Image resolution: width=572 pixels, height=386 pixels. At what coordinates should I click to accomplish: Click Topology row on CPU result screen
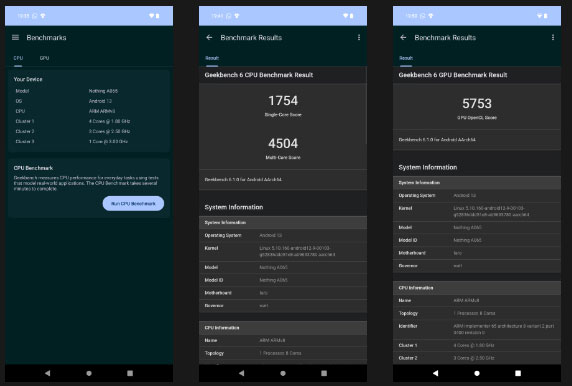click(283, 353)
